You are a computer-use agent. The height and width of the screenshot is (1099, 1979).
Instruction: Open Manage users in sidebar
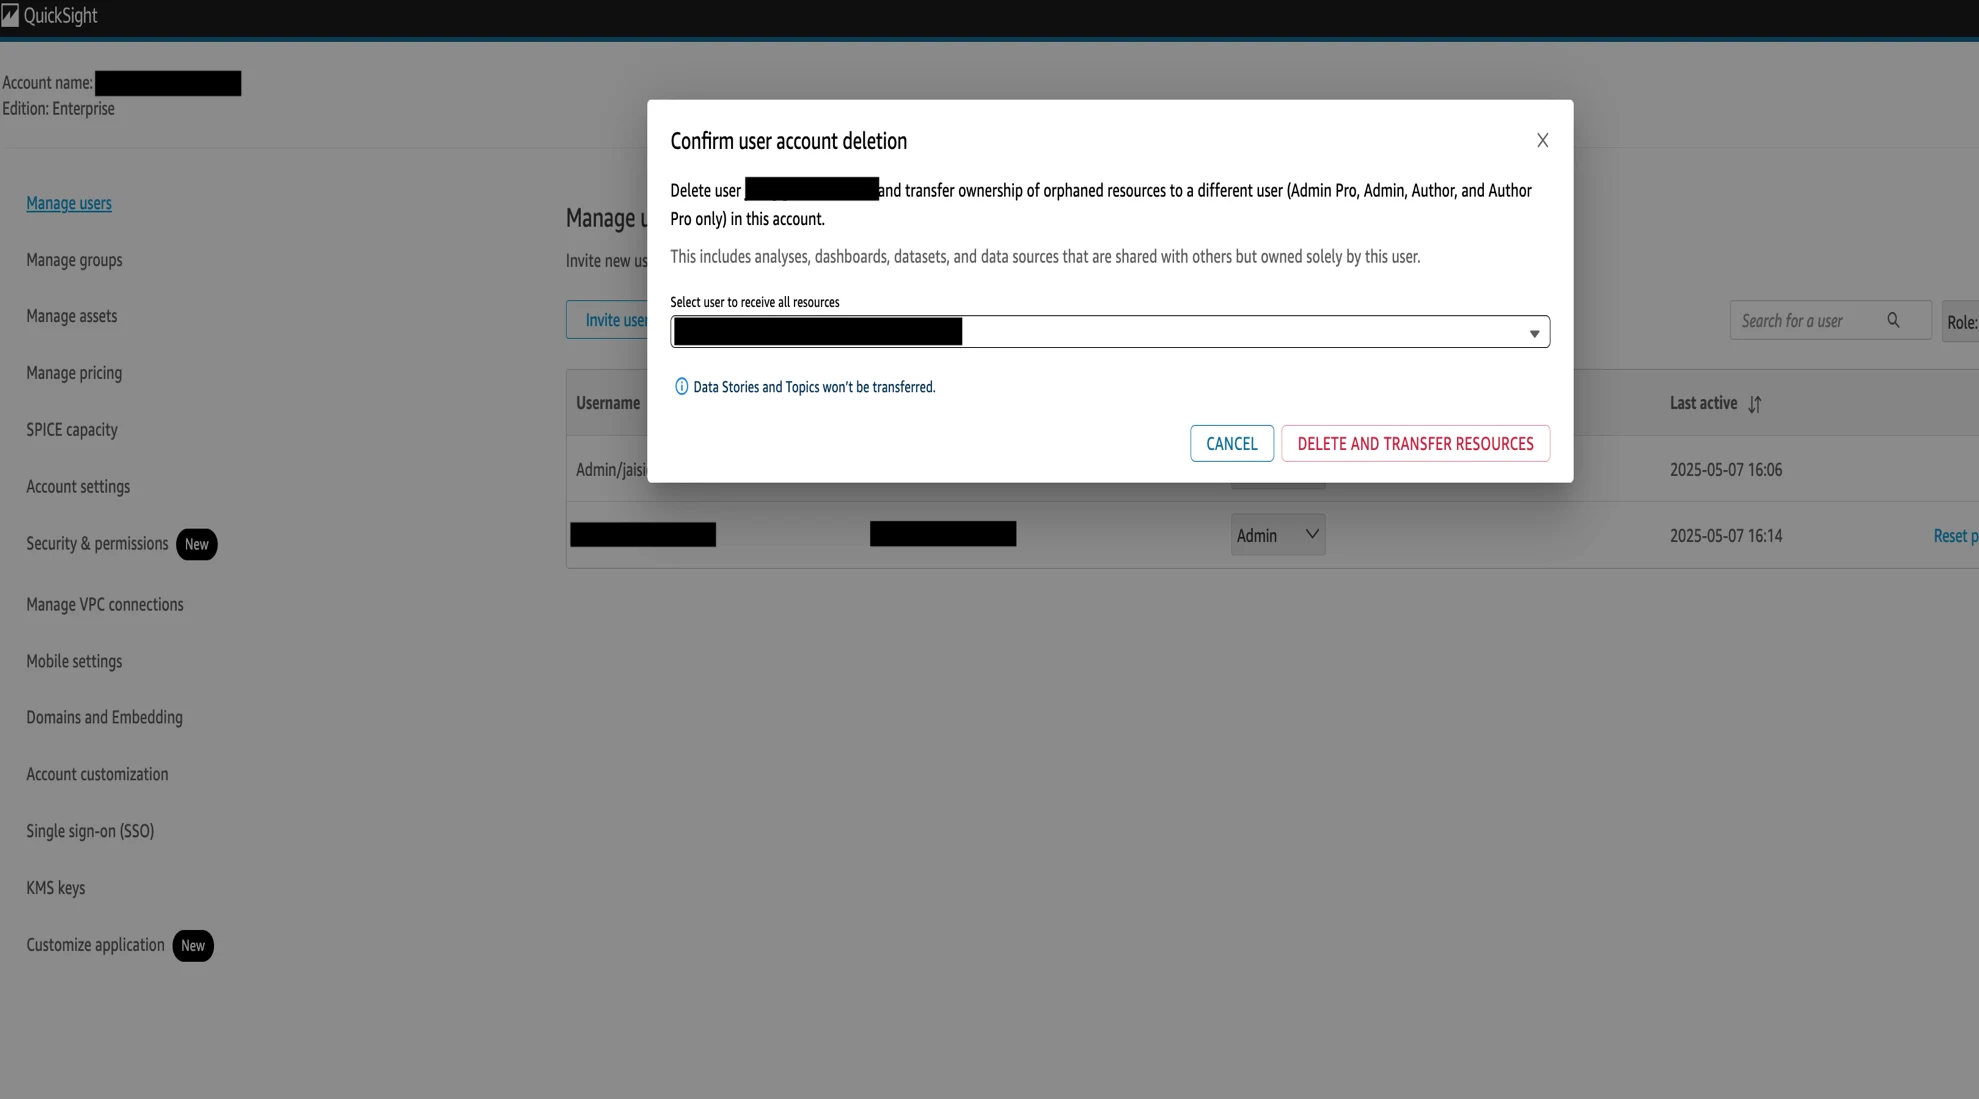point(69,203)
